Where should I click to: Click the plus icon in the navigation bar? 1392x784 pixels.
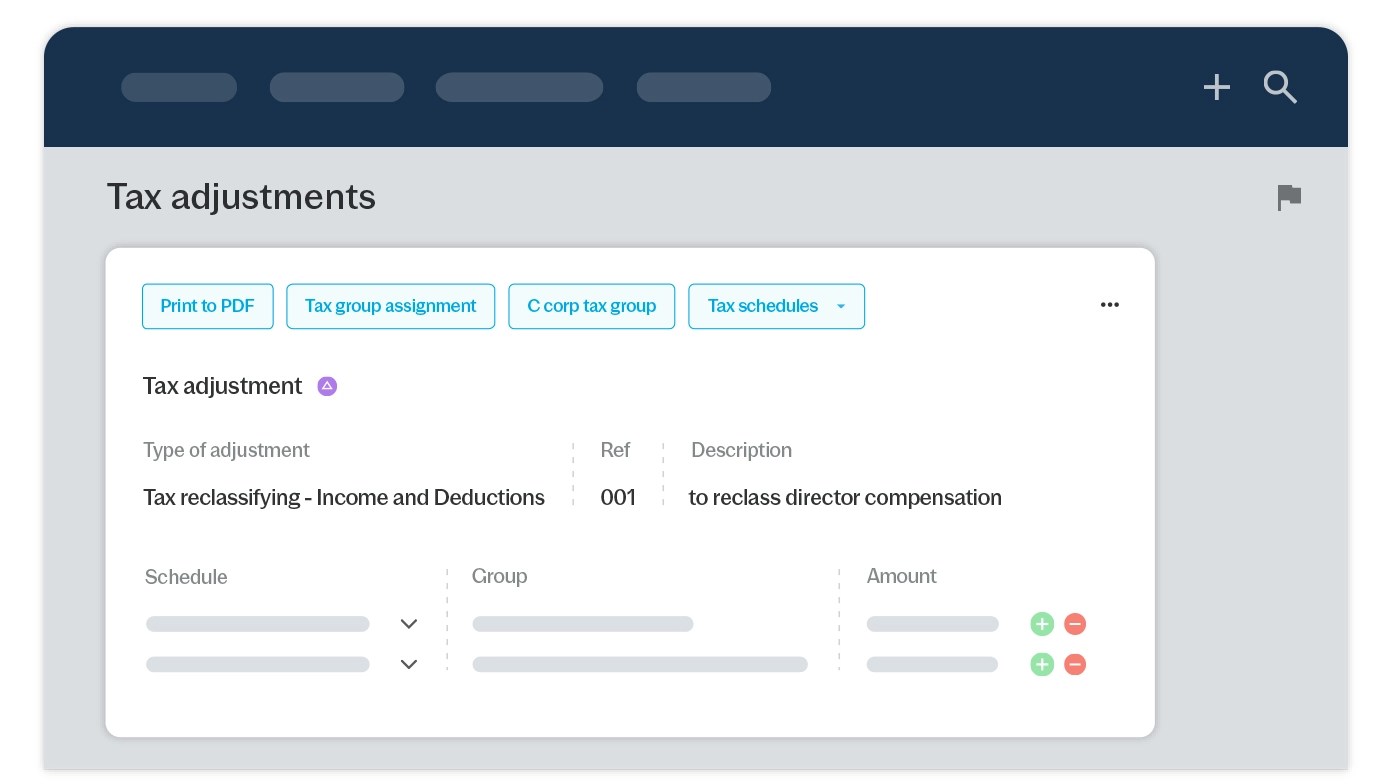(1216, 87)
